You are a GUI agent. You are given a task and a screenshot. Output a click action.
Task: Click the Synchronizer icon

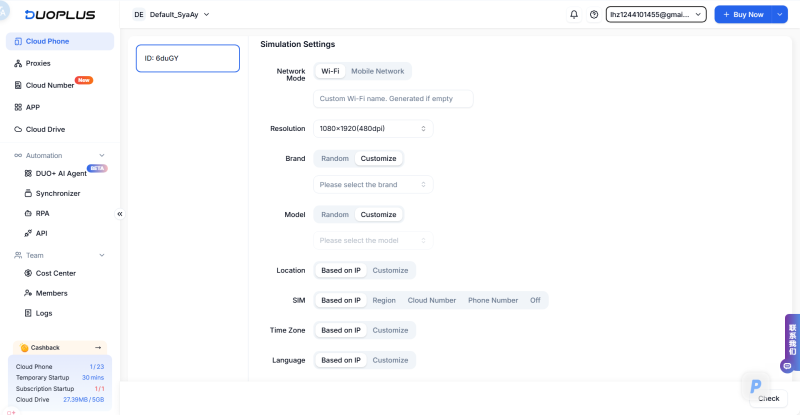click(x=28, y=193)
